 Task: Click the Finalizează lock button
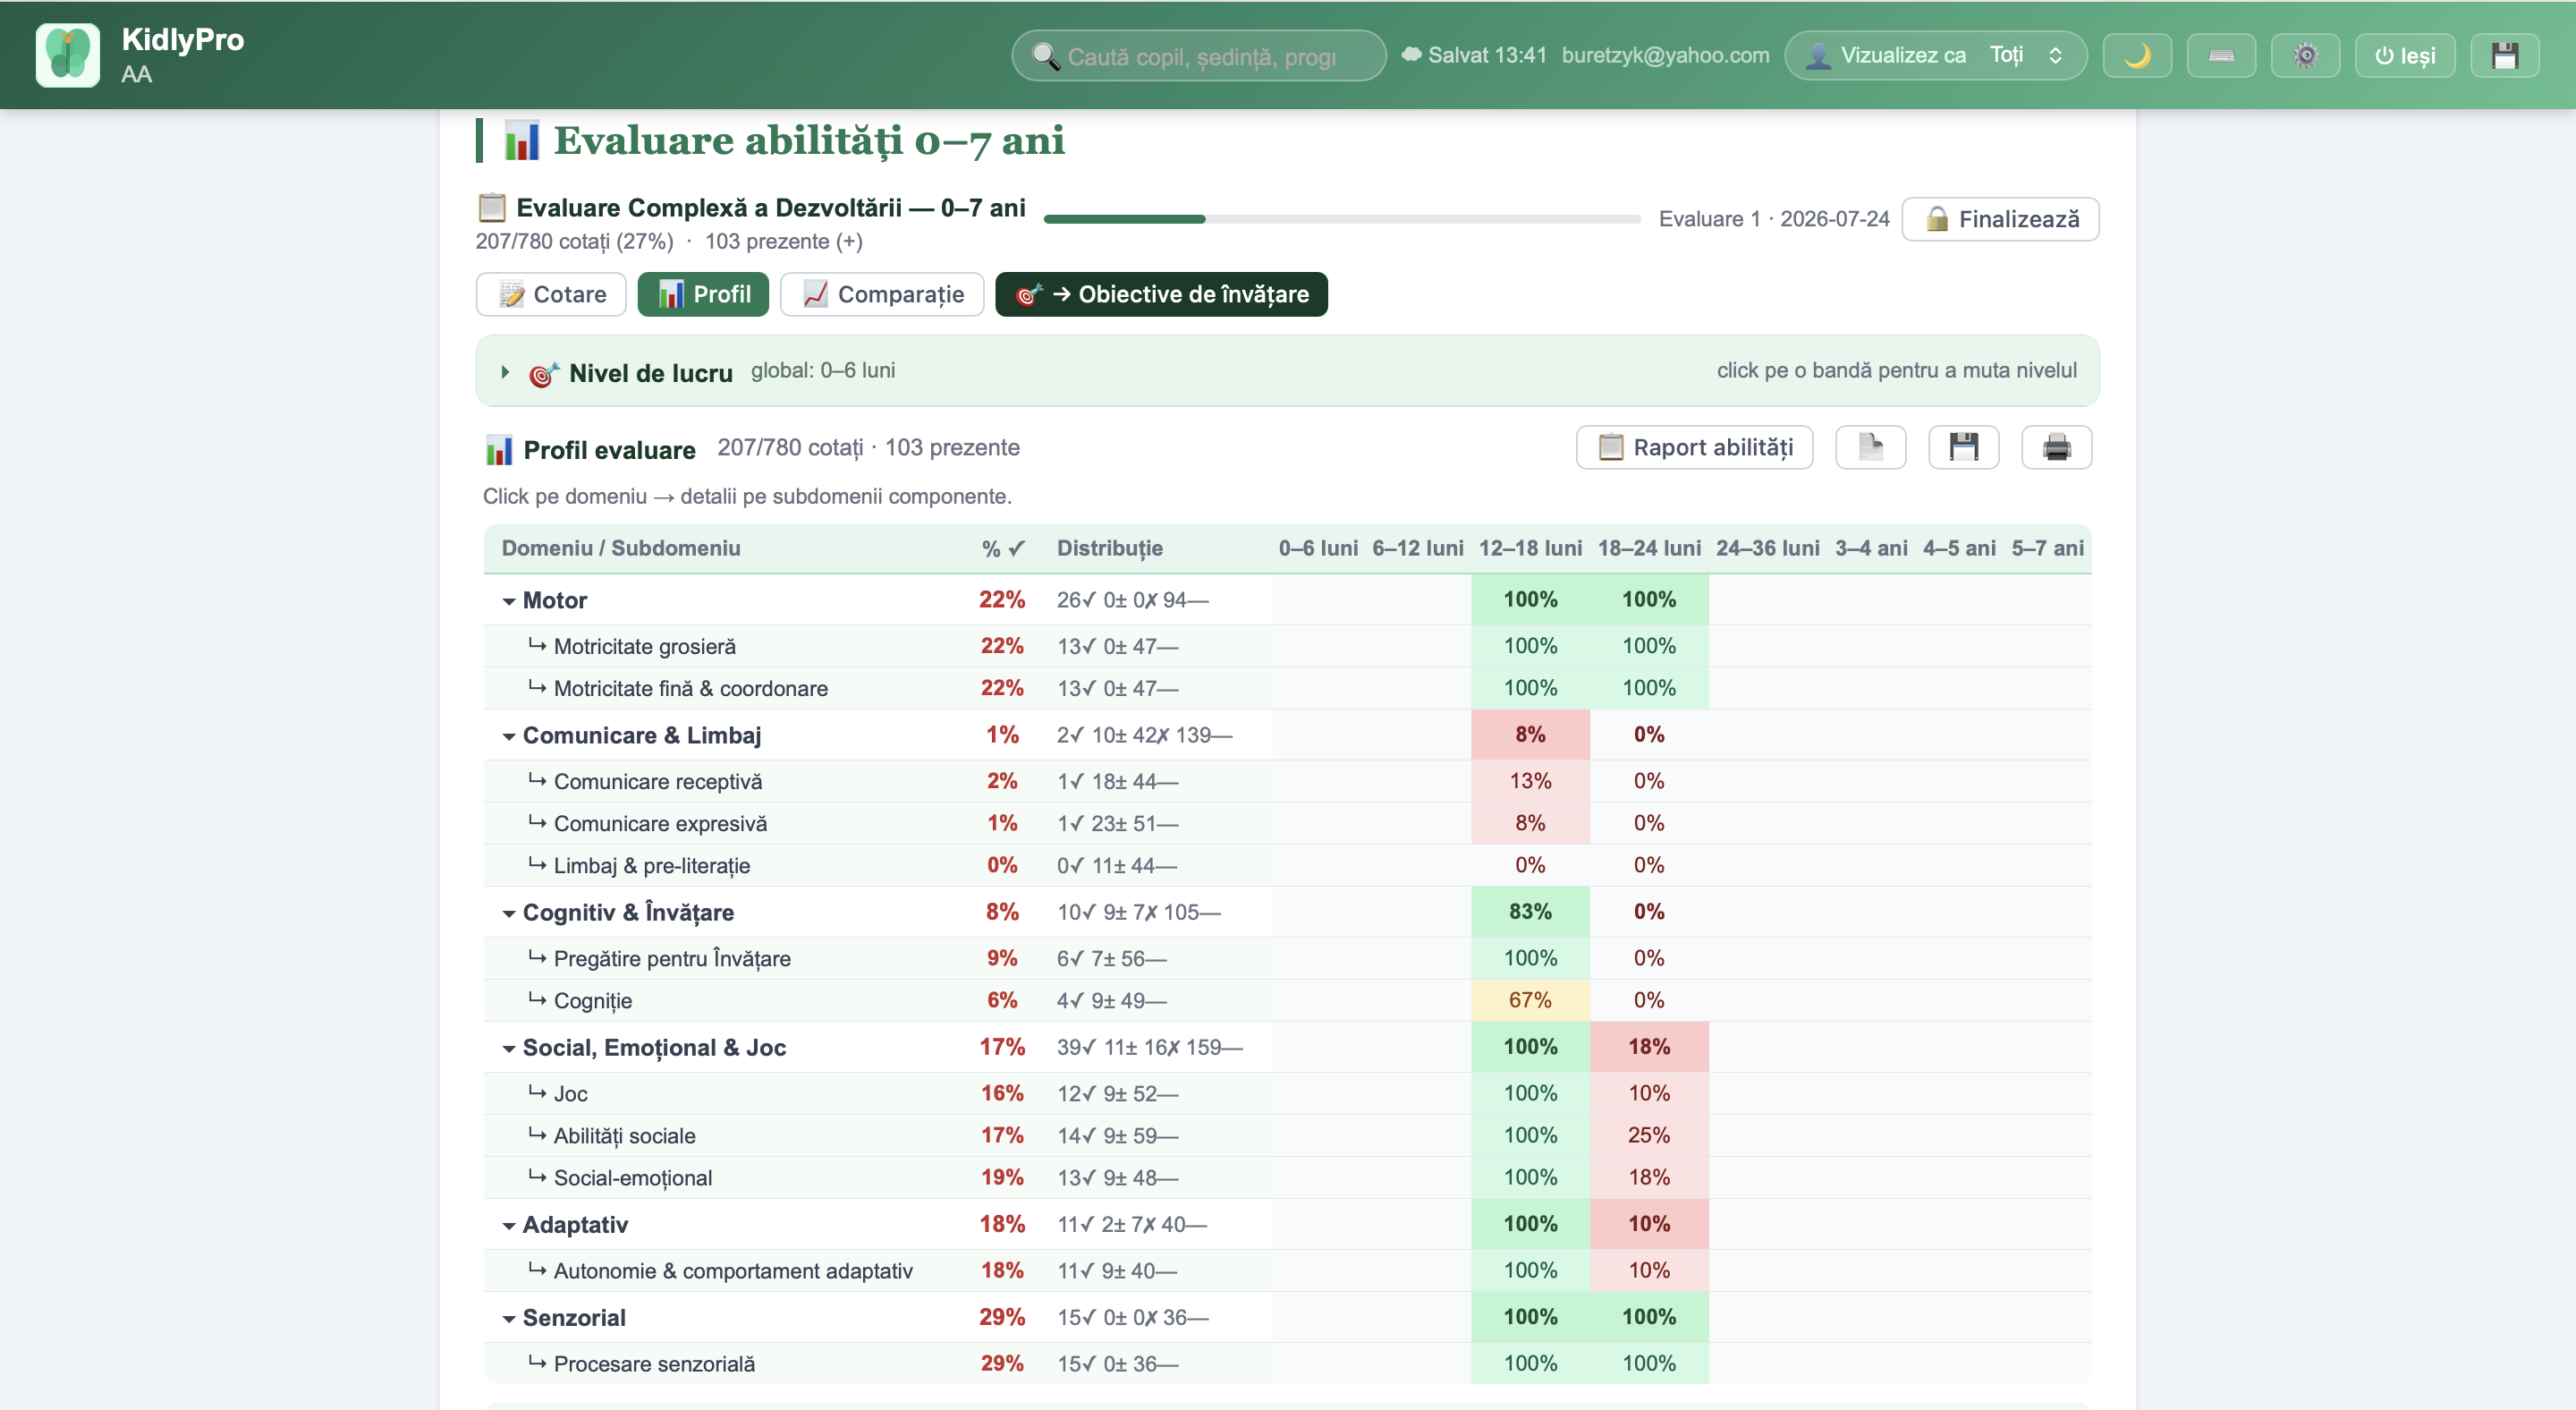click(x=2000, y=219)
